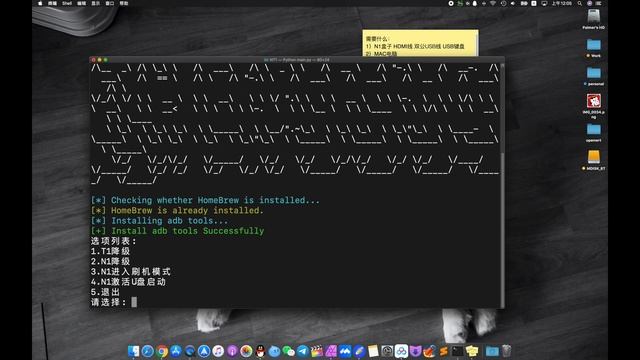
Task: Click the '3.N1进入刷机模式' option line
Action: [x=131, y=271]
